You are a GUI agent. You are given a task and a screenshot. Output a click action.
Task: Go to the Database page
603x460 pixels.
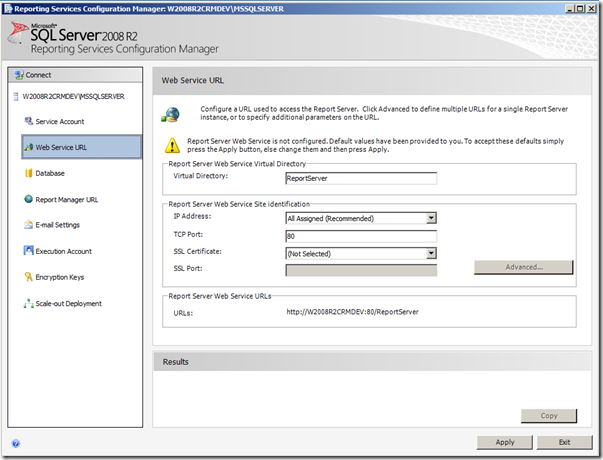tap(50, 173)
